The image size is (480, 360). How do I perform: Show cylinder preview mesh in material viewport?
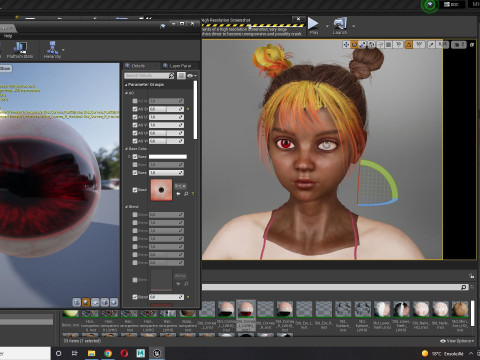pyautogui.click(x=77, y=302)
